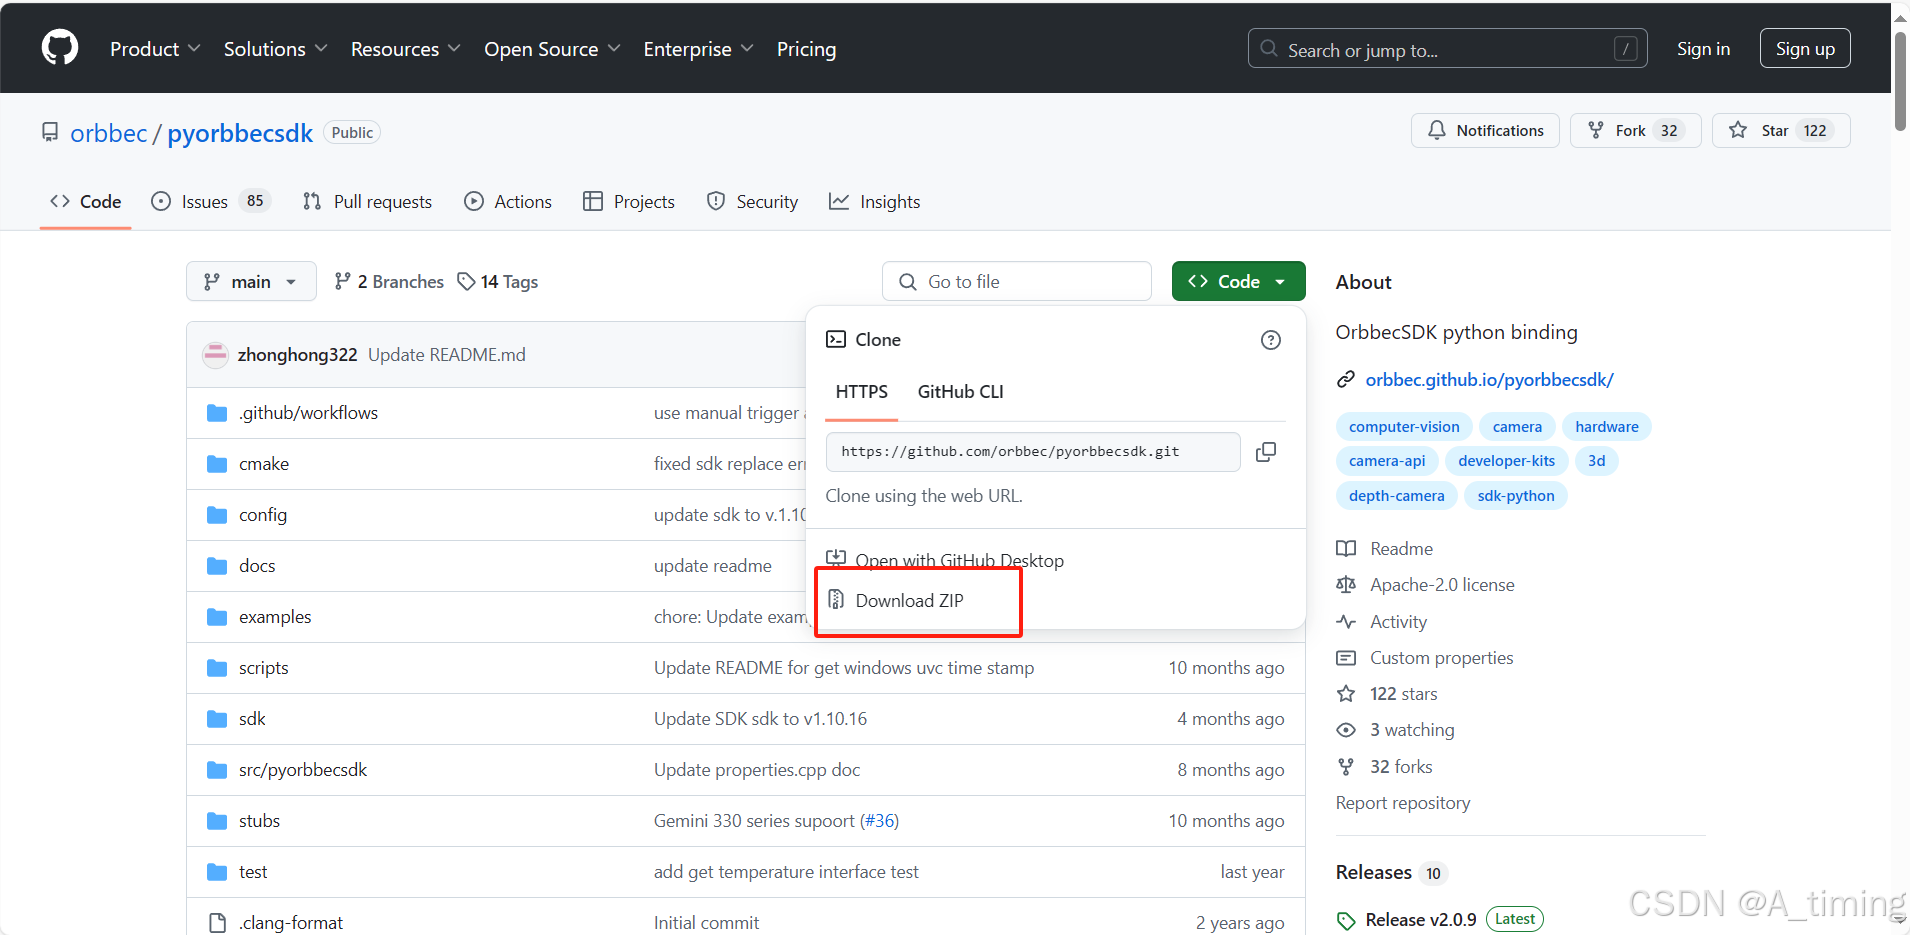Click the Sign up button
This screenshot has width=1910, height=935.
(x=1805, y=49)
